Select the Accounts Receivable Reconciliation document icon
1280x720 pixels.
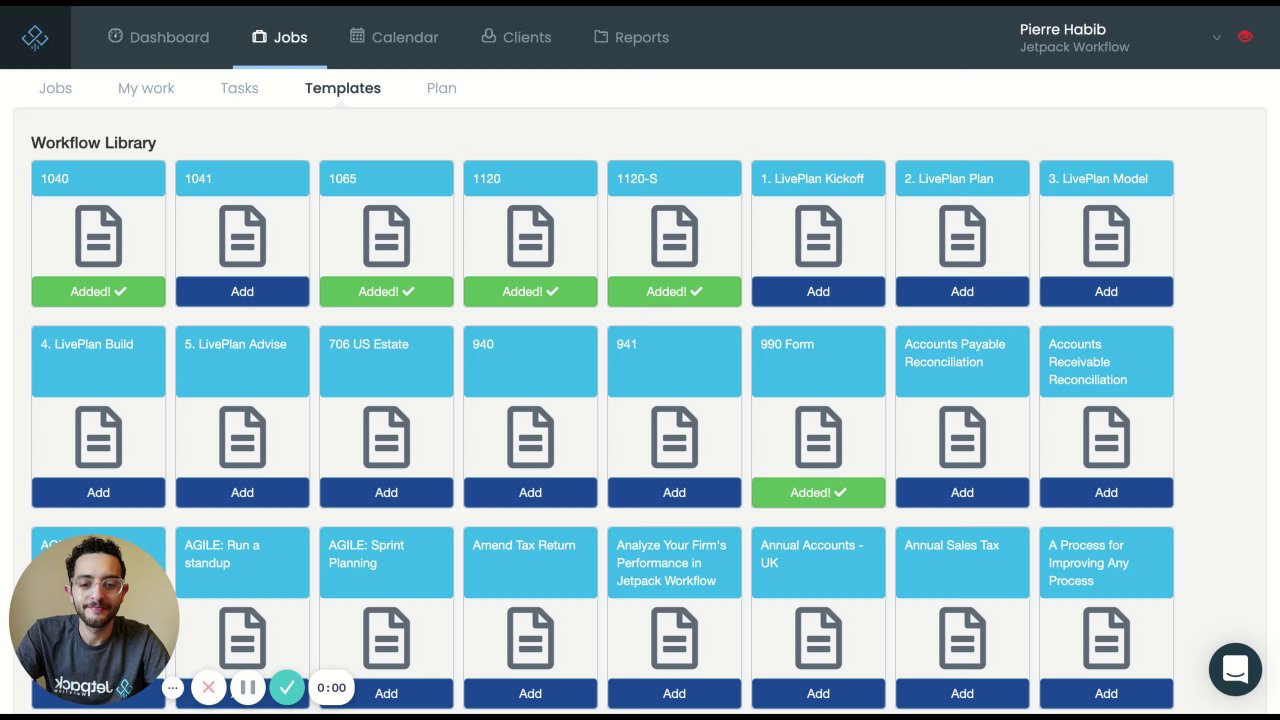1106,437
